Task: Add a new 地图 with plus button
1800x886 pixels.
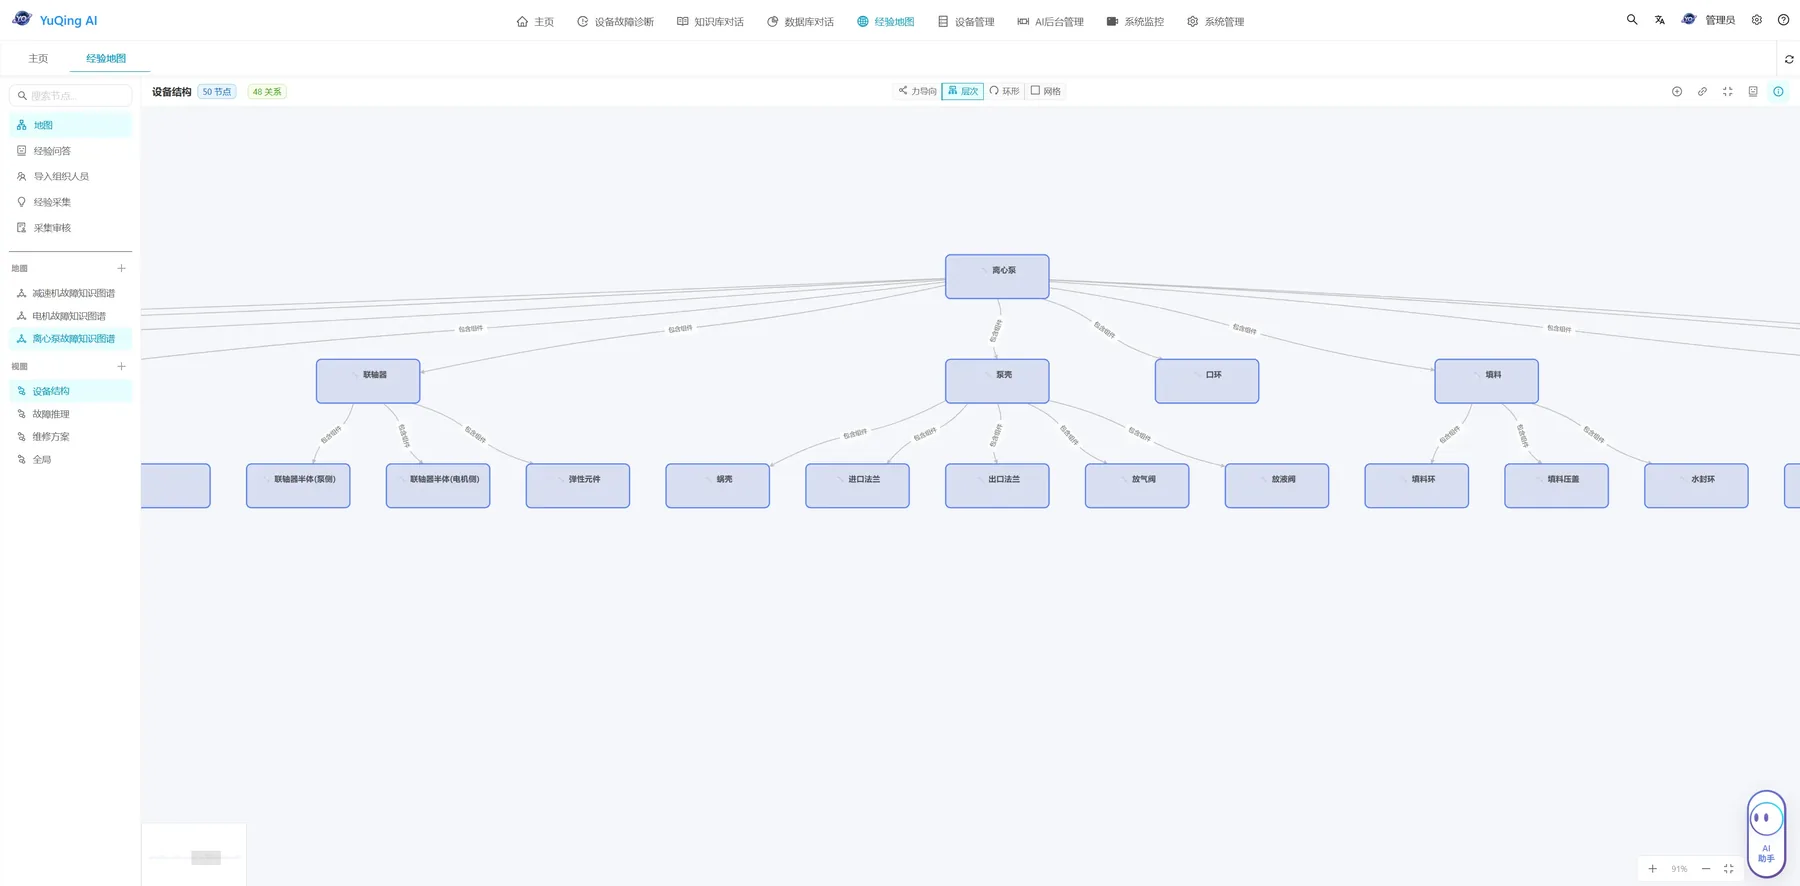Action: [x=121, y=268]
